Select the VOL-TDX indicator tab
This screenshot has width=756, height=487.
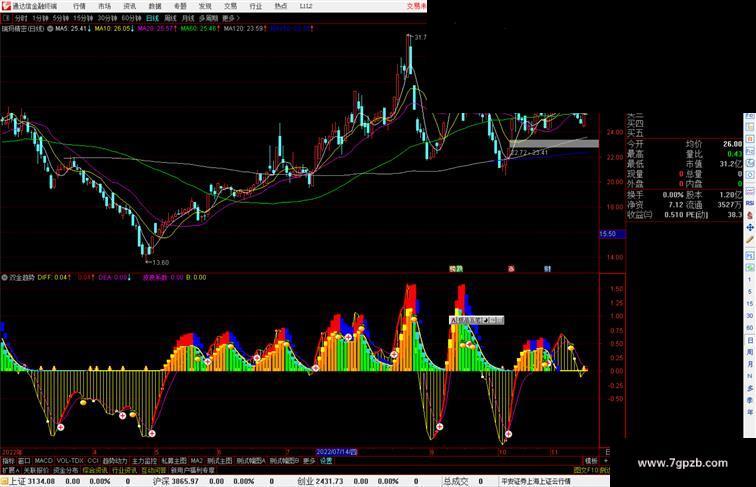(70, 461)
